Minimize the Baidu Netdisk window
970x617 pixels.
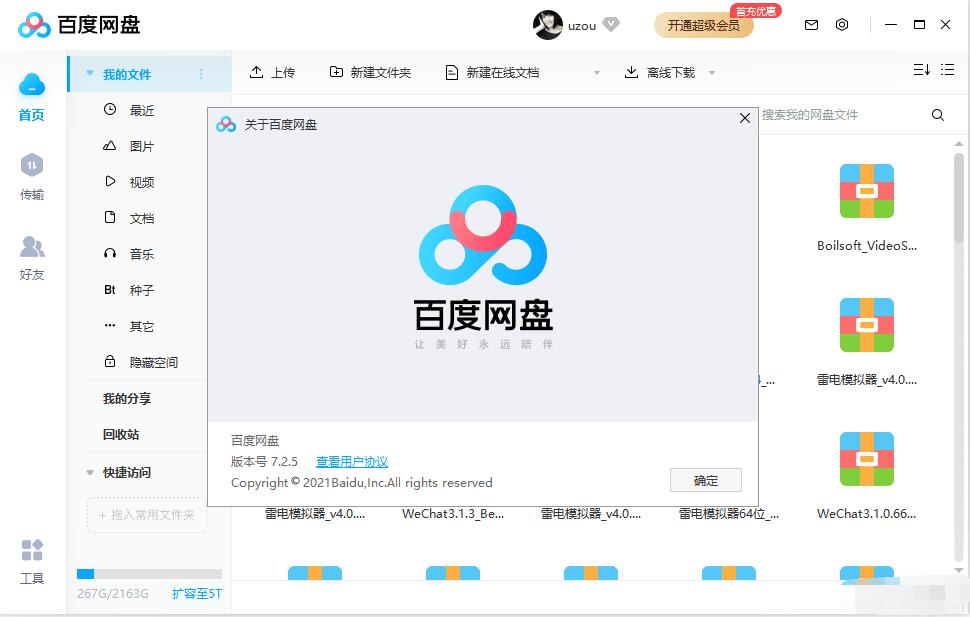tap(891, 25)
